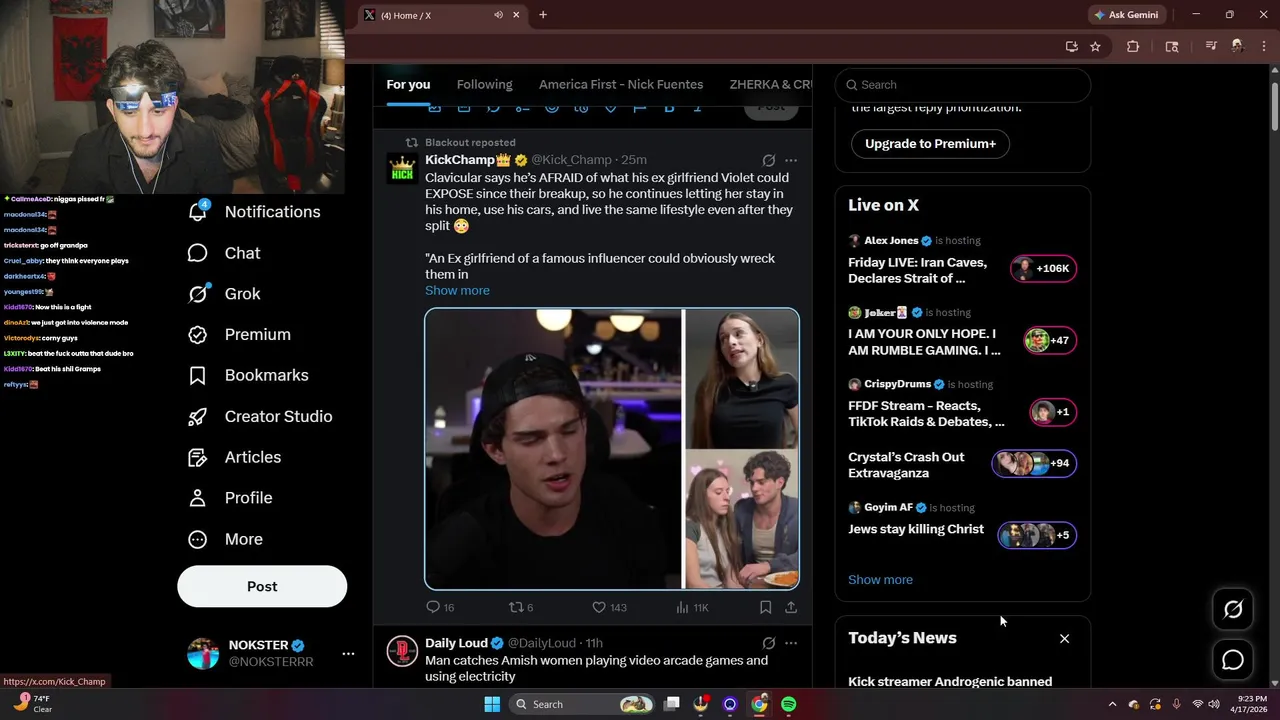
Task: Open the floating Grok button
Action: pyautogui.click(x=1233, y=609)
